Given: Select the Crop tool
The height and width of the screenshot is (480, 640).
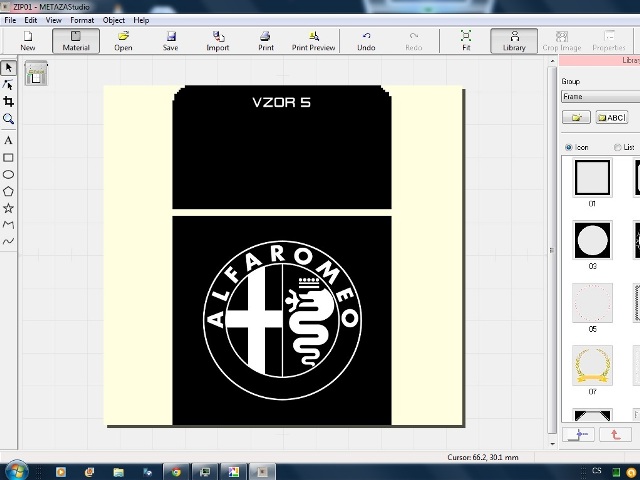Looking at the screenshot, I should 8,102.
